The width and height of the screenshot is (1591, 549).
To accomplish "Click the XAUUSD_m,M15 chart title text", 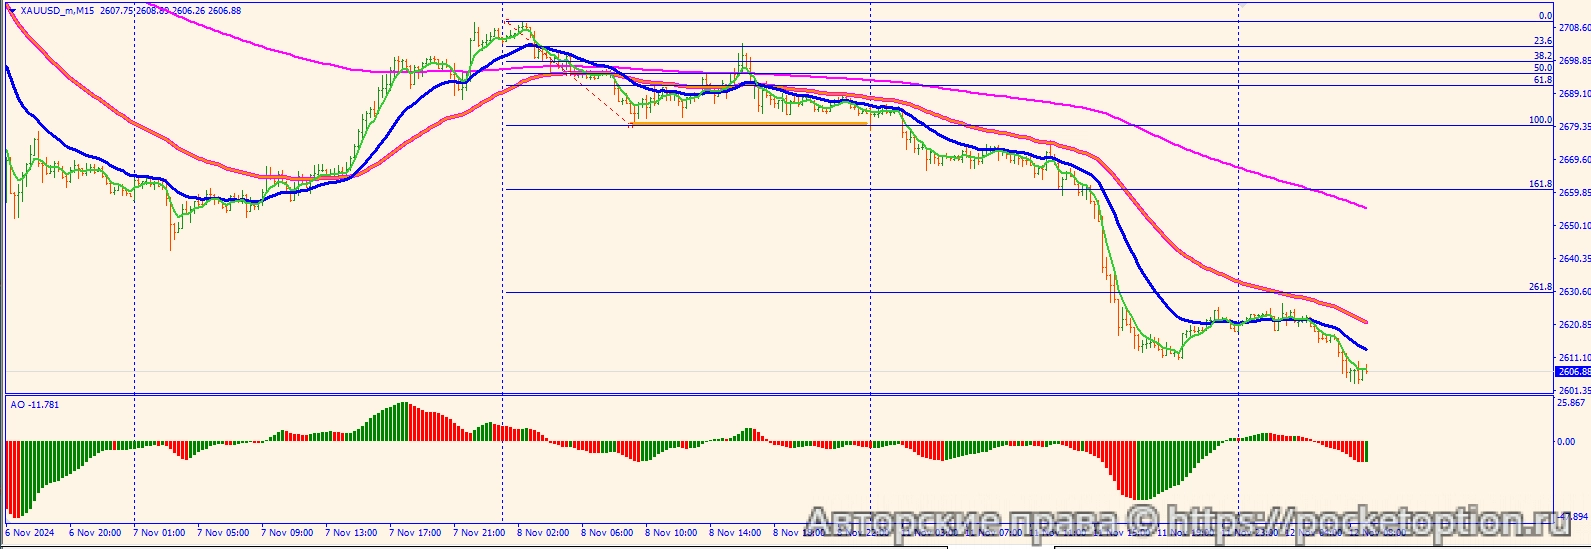I will click(x=58, y=11).
